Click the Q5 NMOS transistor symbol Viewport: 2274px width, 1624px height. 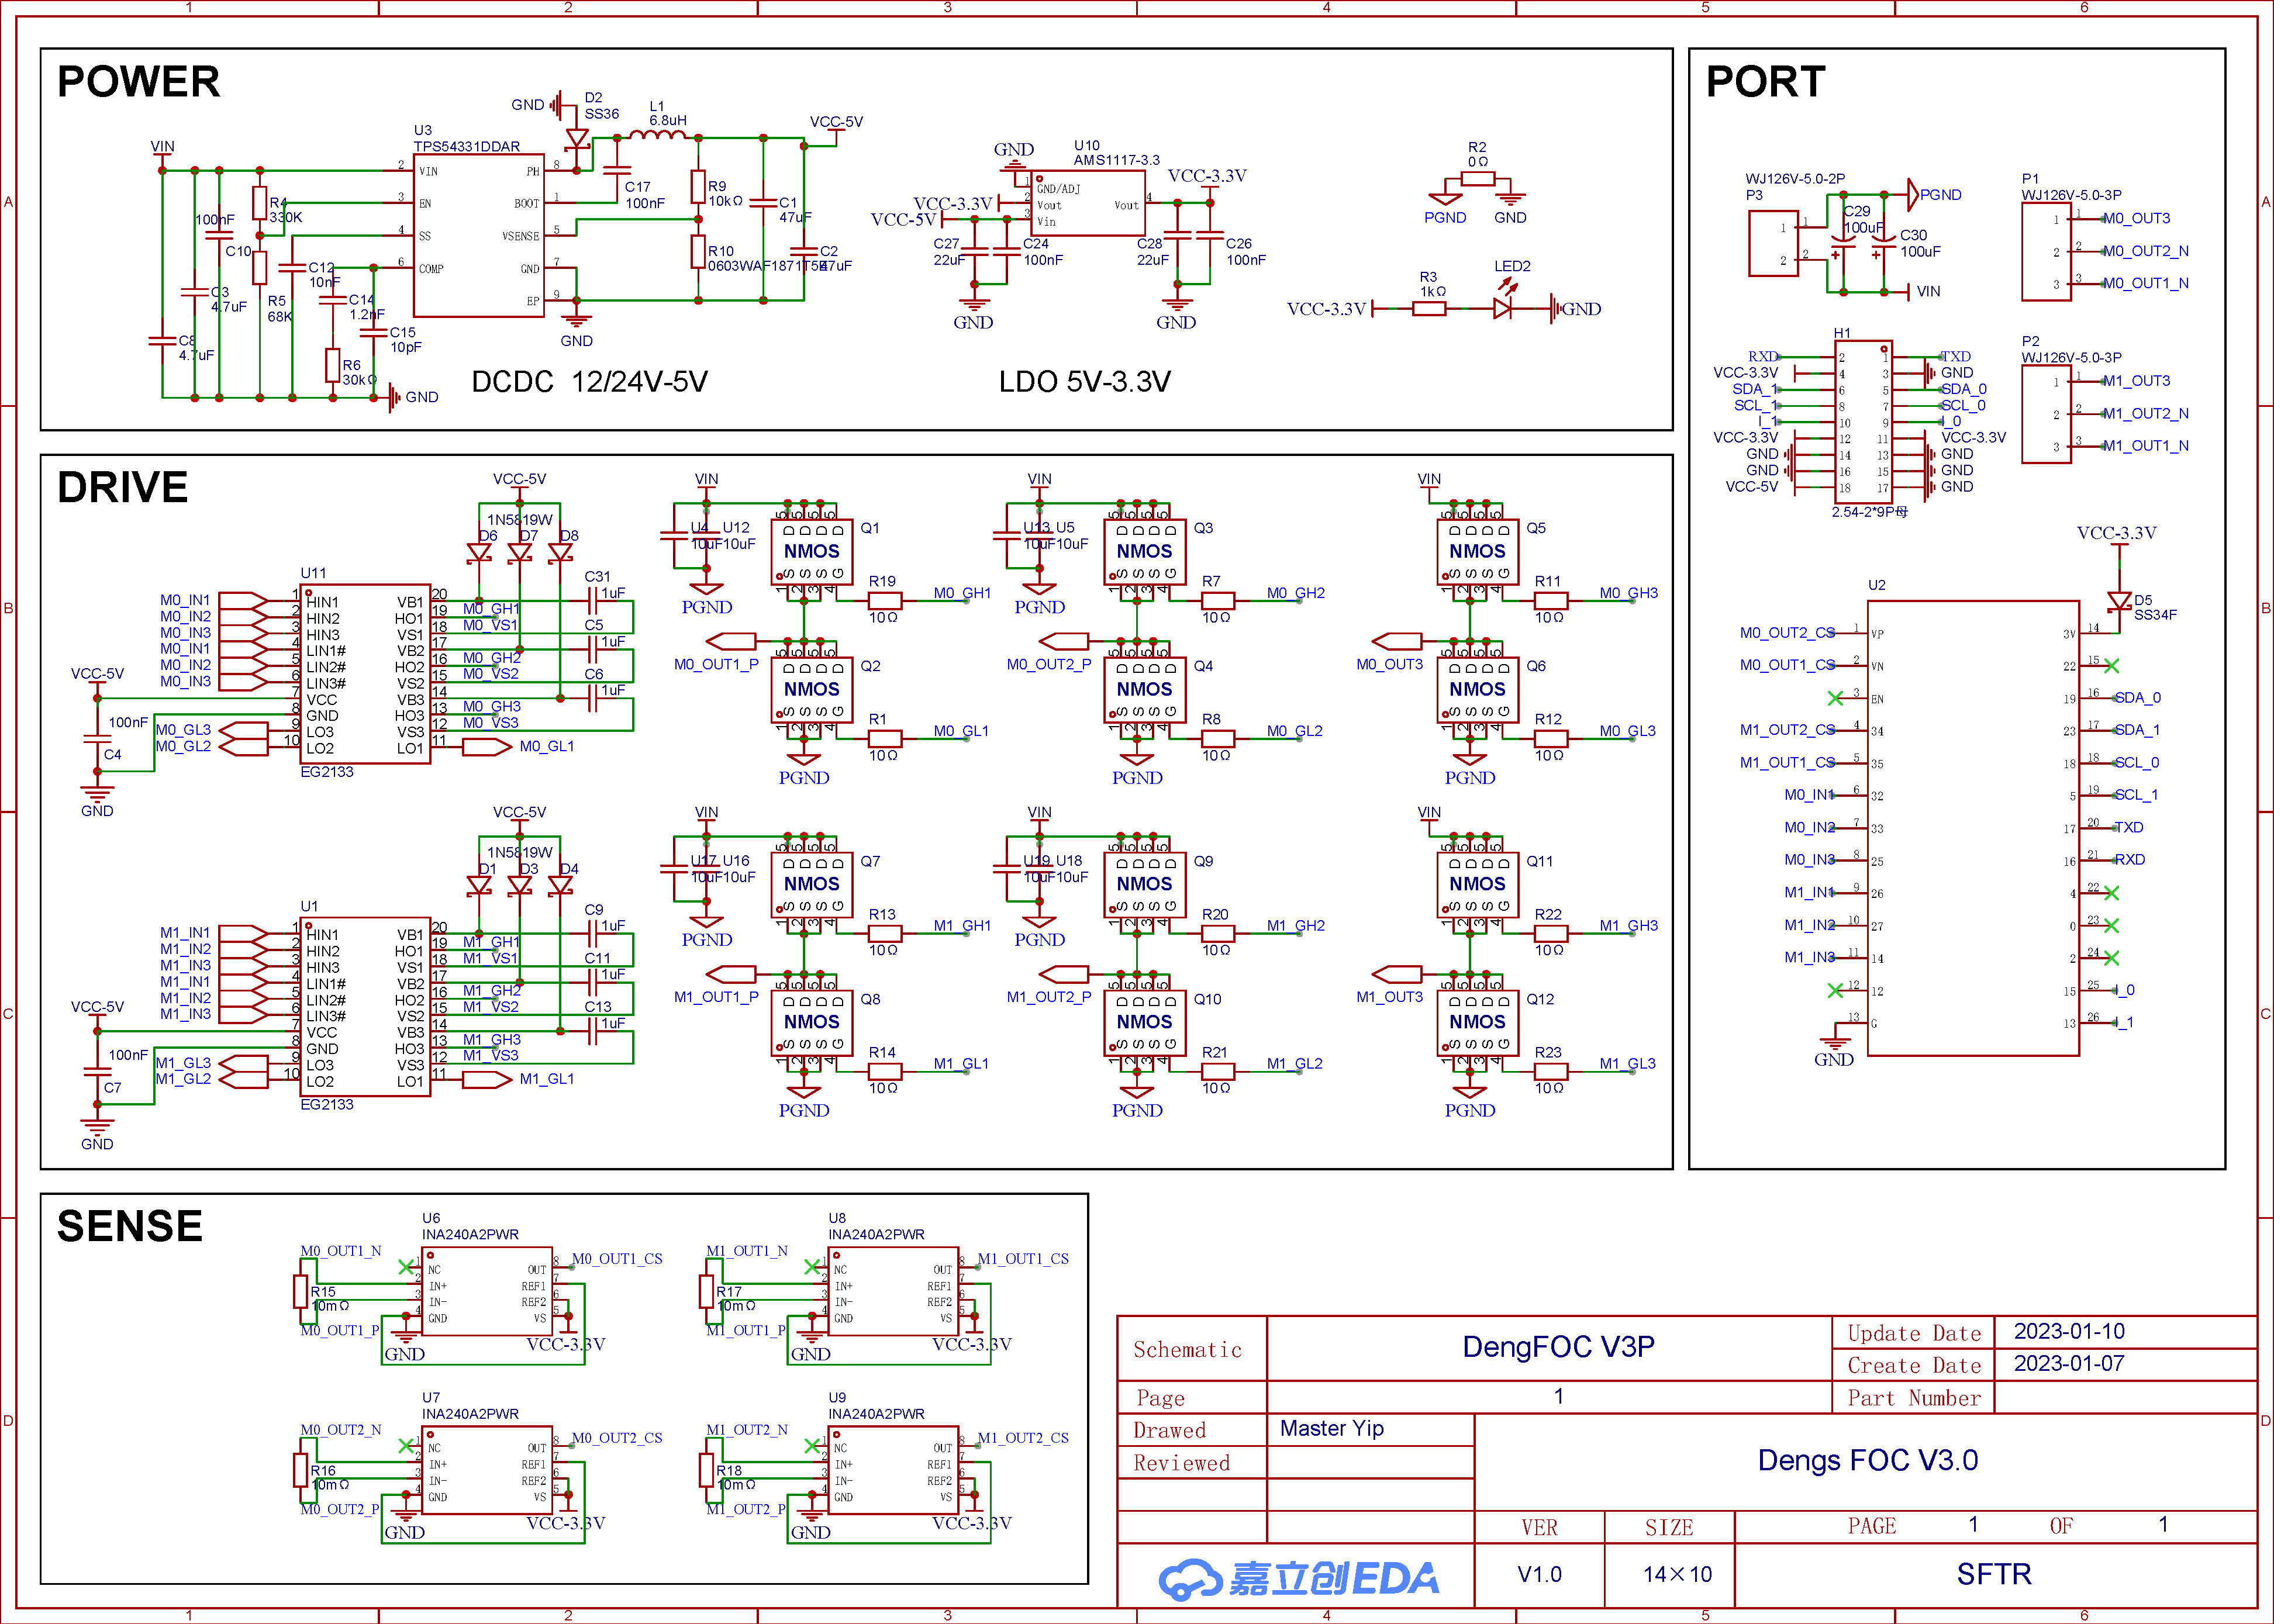[1478, 552]
